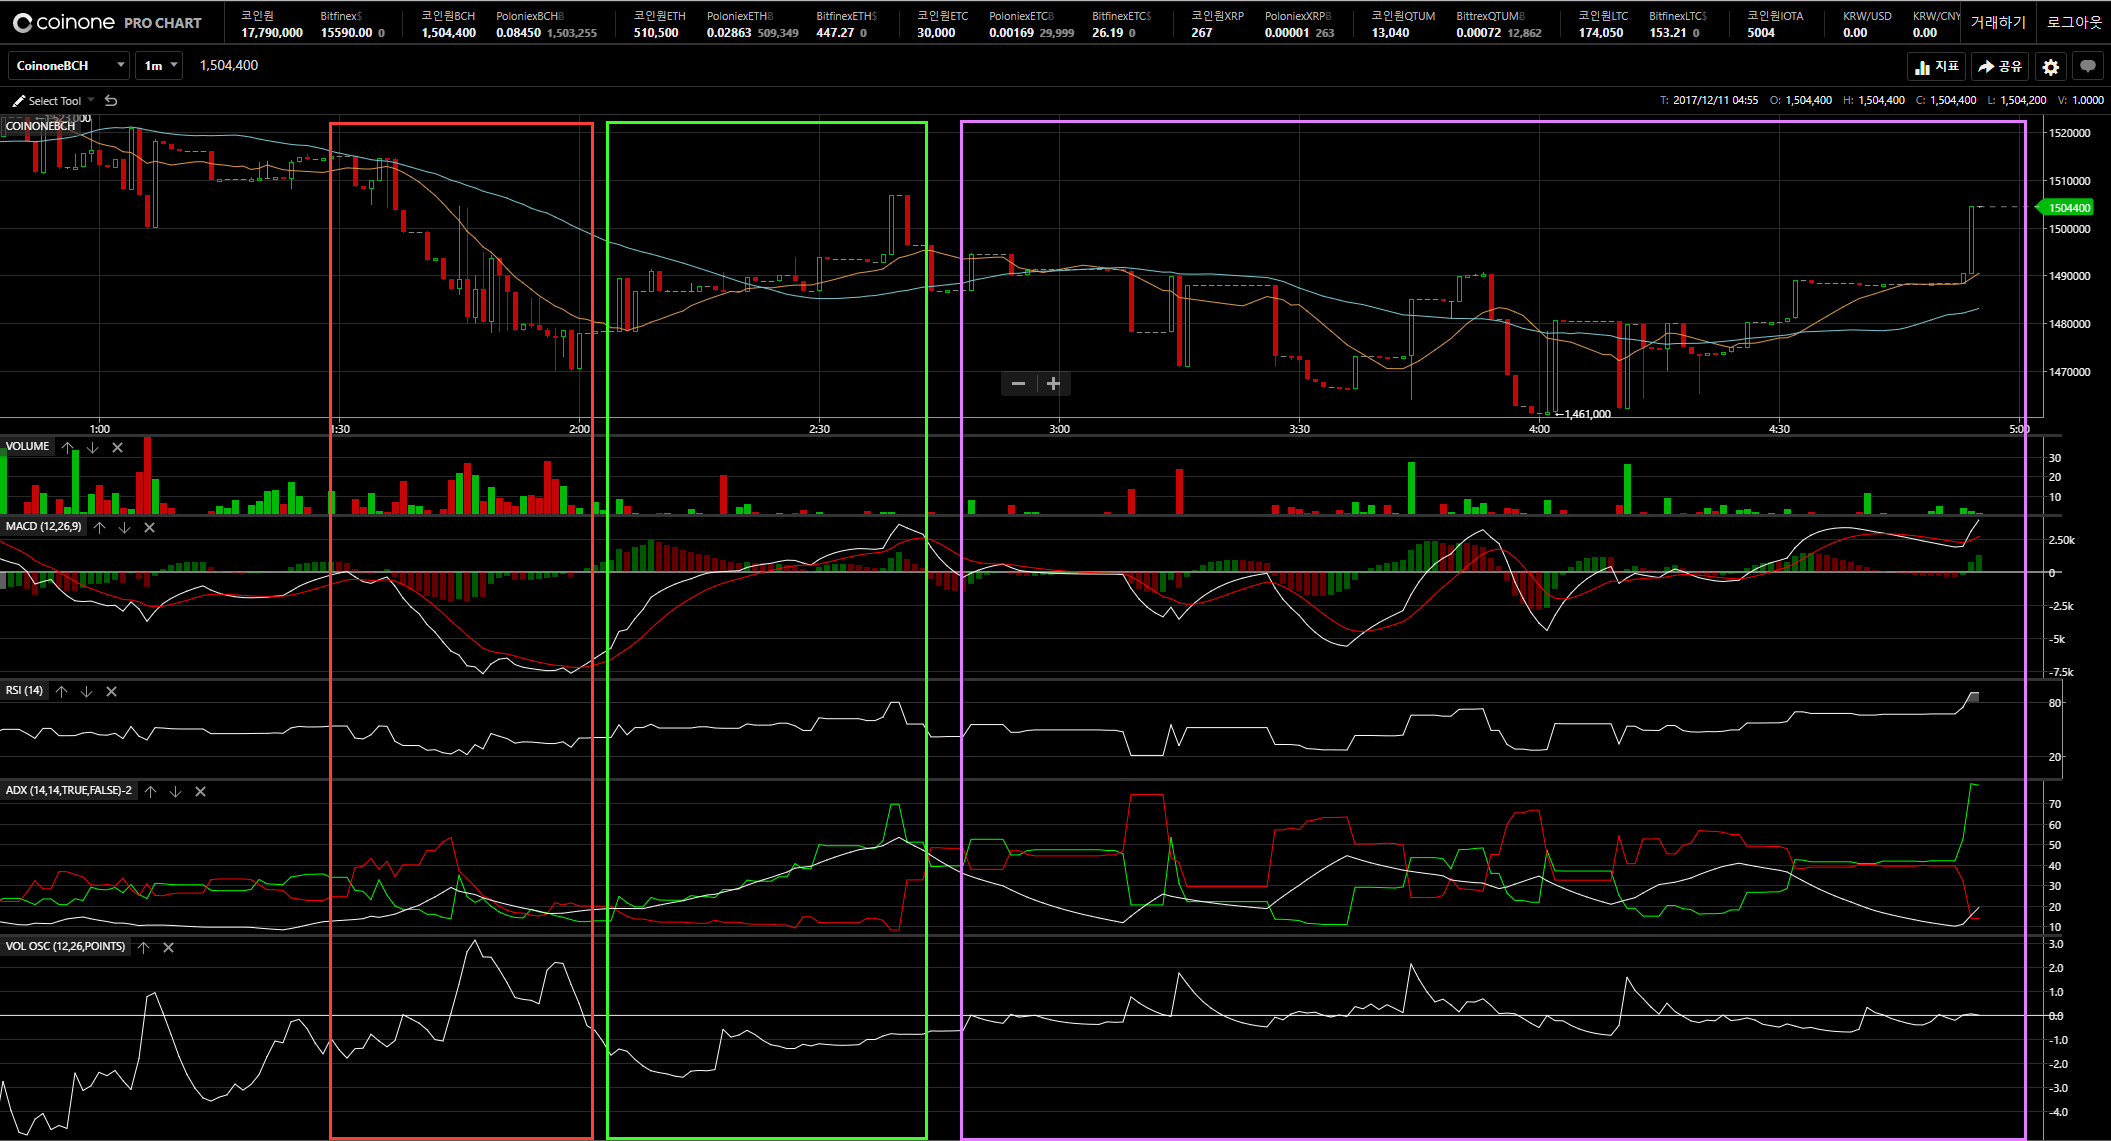
Task: Click the coinone logo
Action: (x=64, y=22)
